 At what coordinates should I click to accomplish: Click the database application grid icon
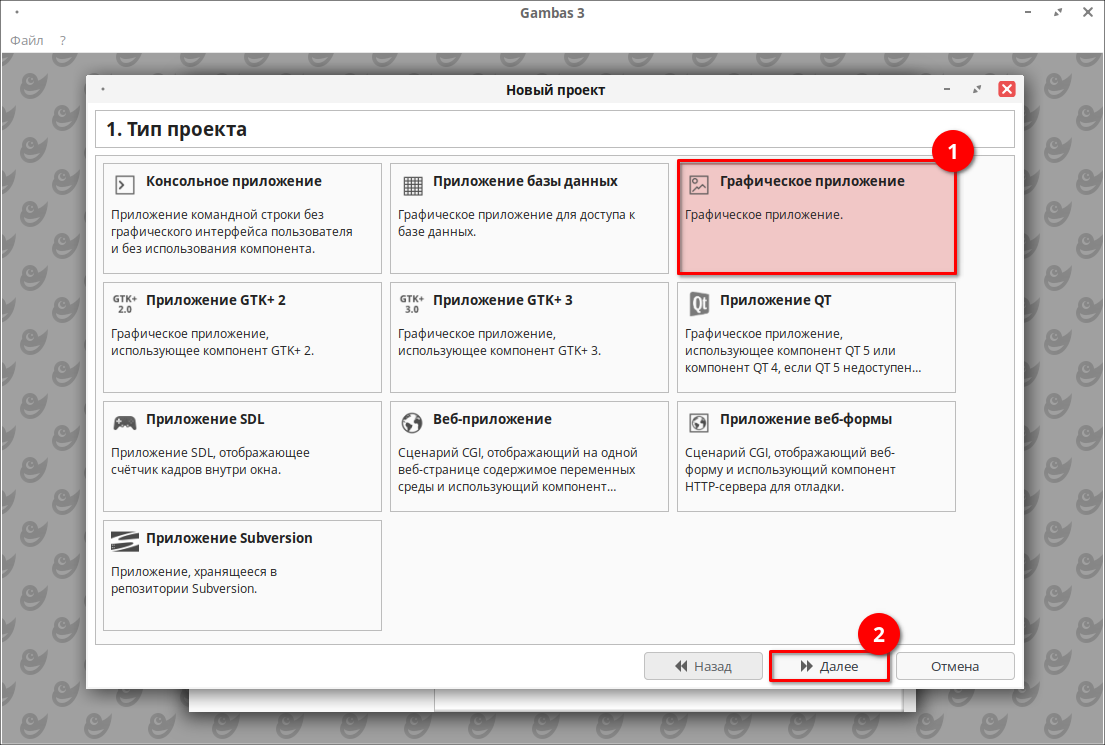[413, 185]
